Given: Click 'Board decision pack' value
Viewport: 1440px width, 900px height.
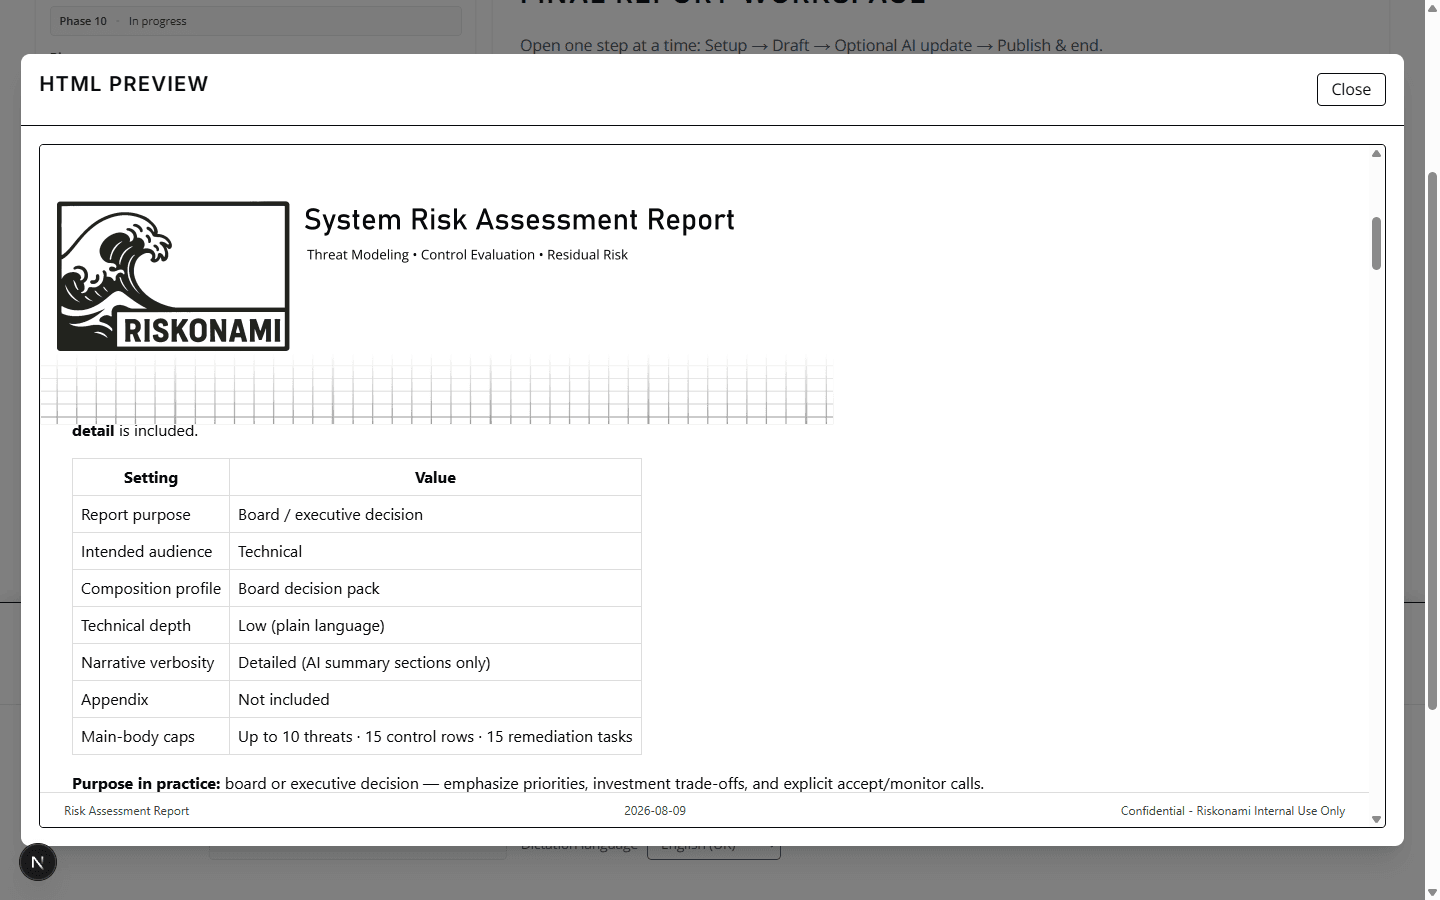Looking at the screenshot, I should click(x=435, y=589).
